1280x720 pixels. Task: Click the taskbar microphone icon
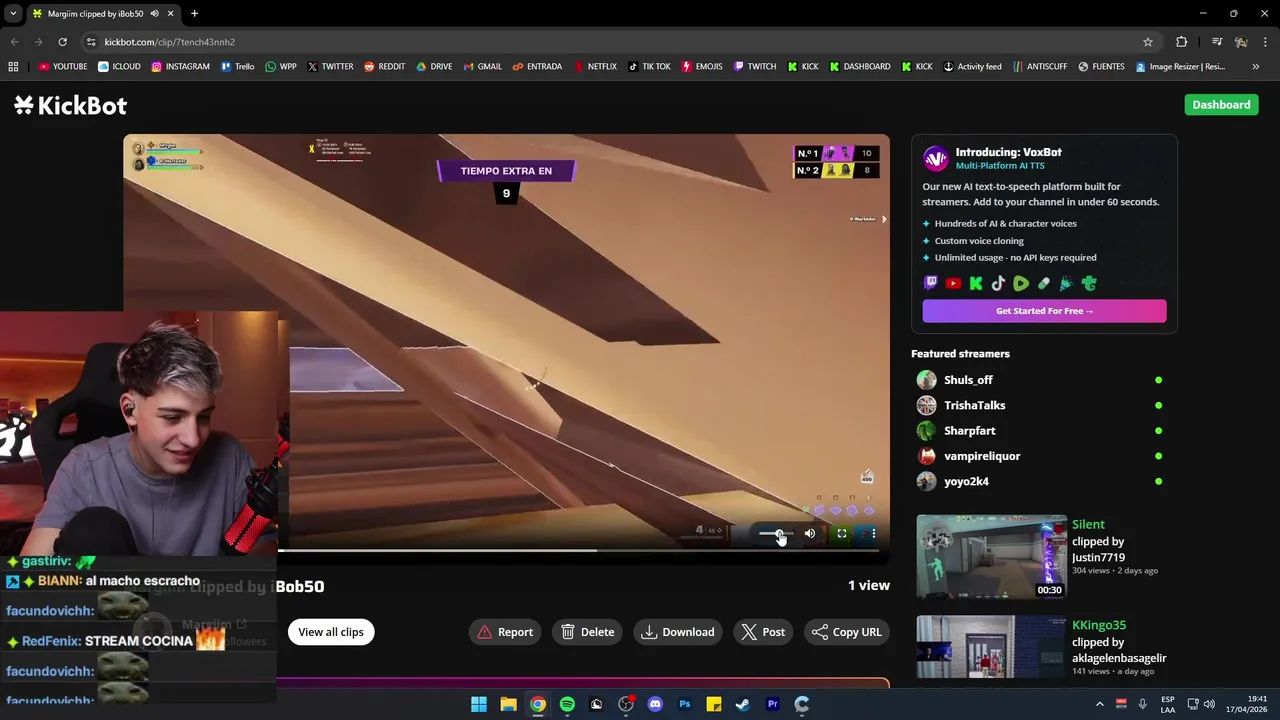click(1142, 705)
